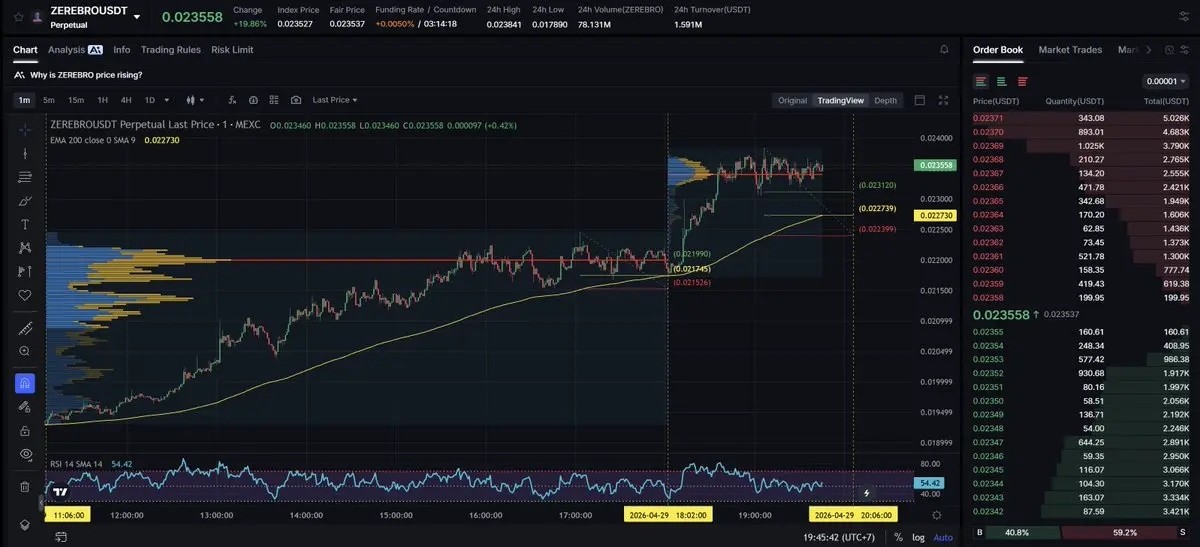Open the Info tab
This screenshot has height=547, width=1200.
[x=122, y=49]
